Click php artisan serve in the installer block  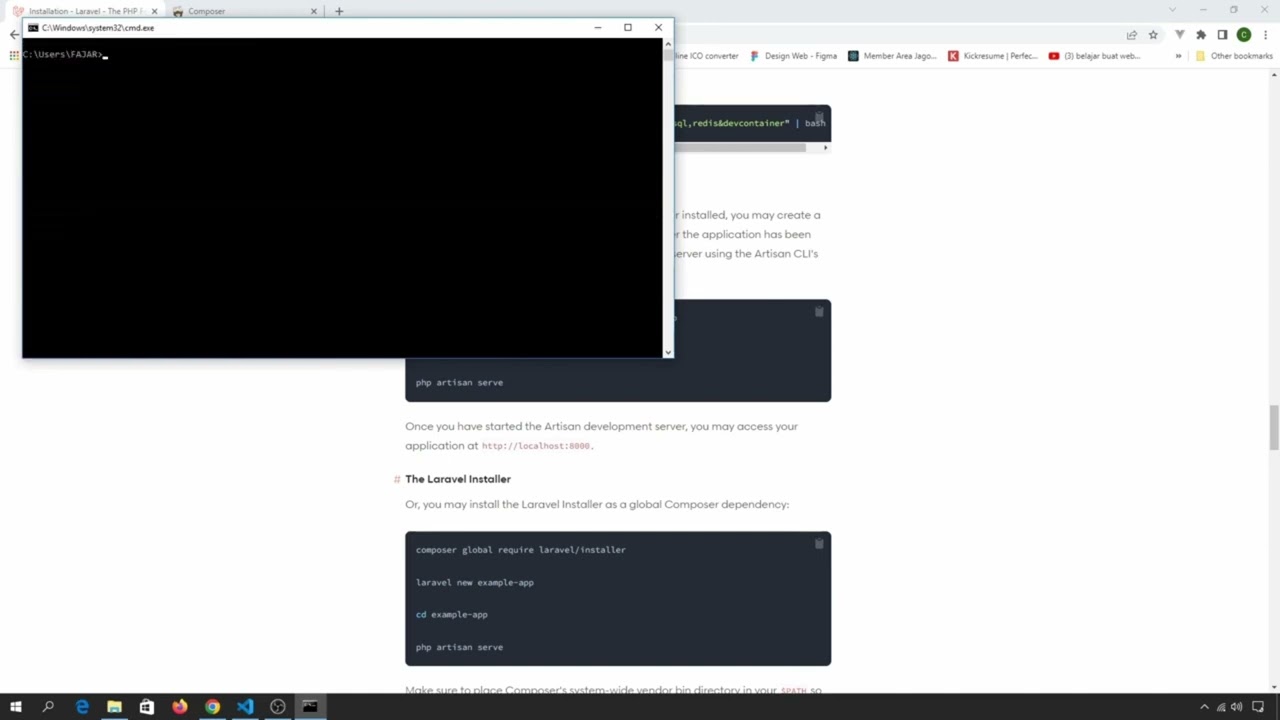(460, 647)
